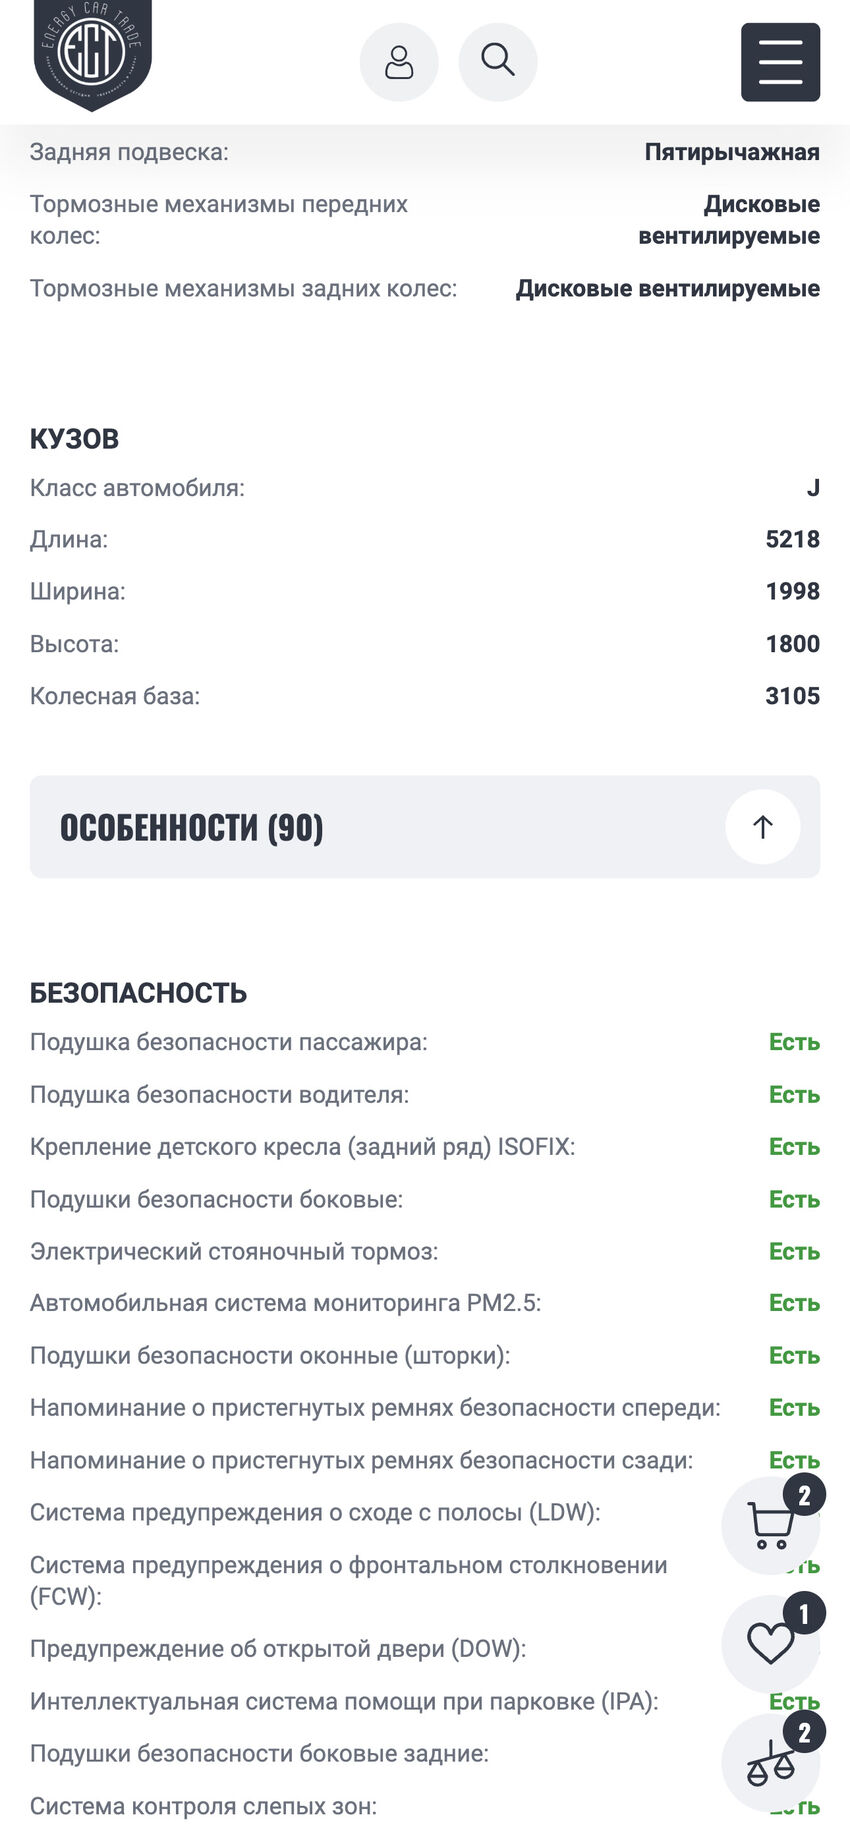Open the Energy Car Trade logo homepage
The width and height of the screenshot is (850, 1842).
[x=93, y=52]
